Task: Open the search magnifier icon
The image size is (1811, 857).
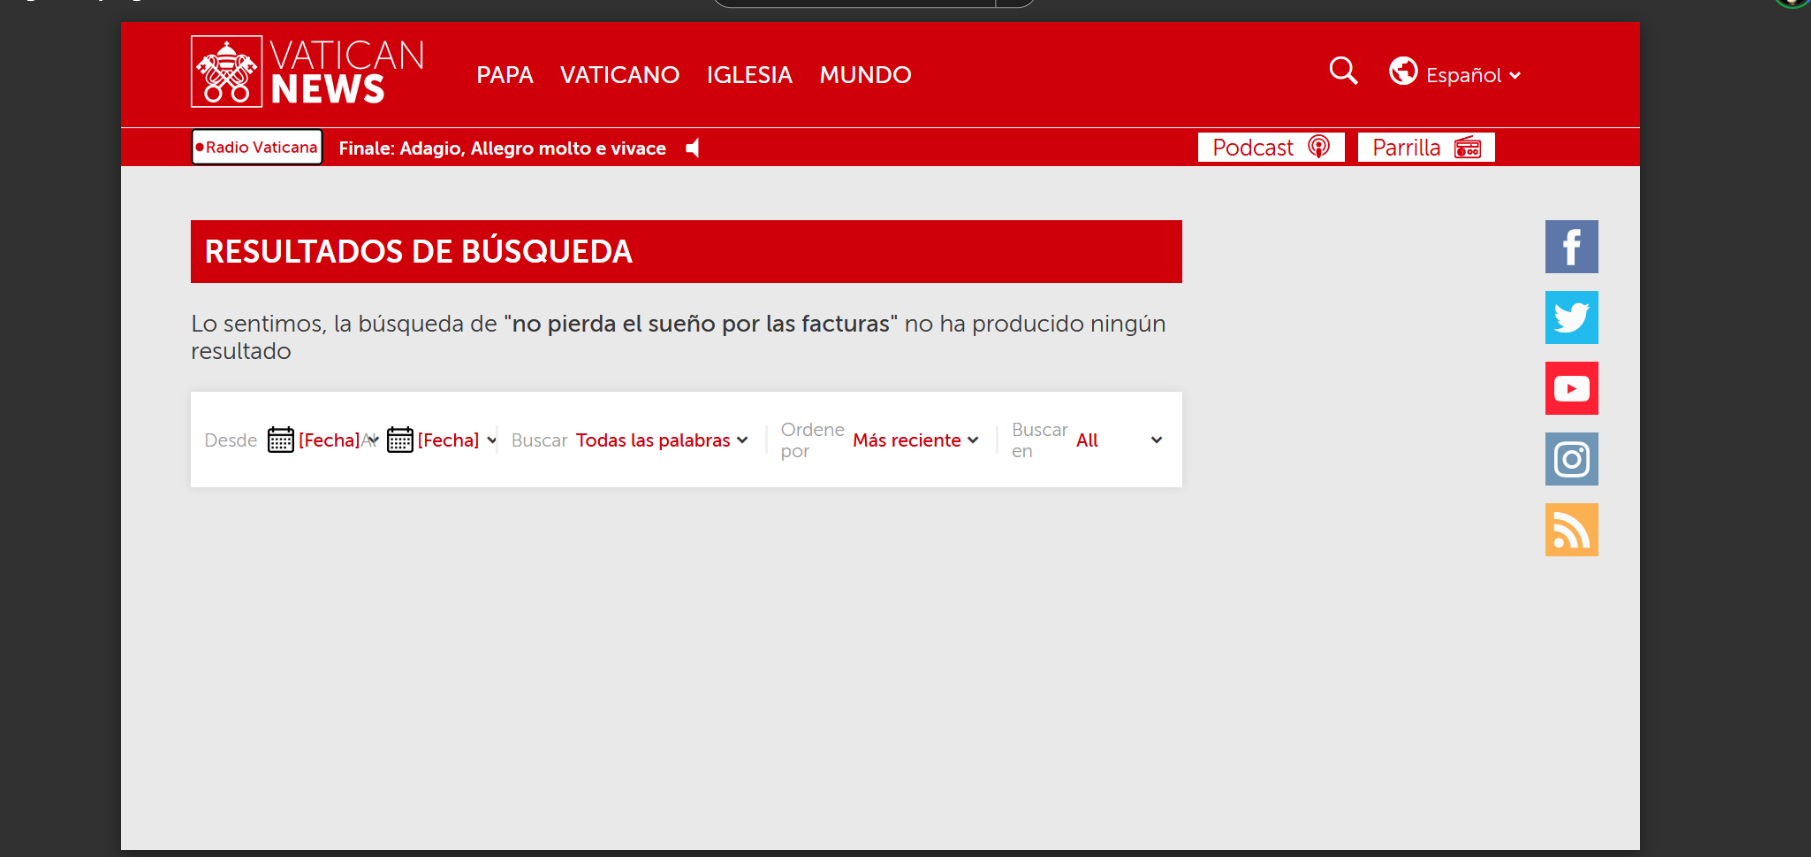Action: pos(1343,71)
